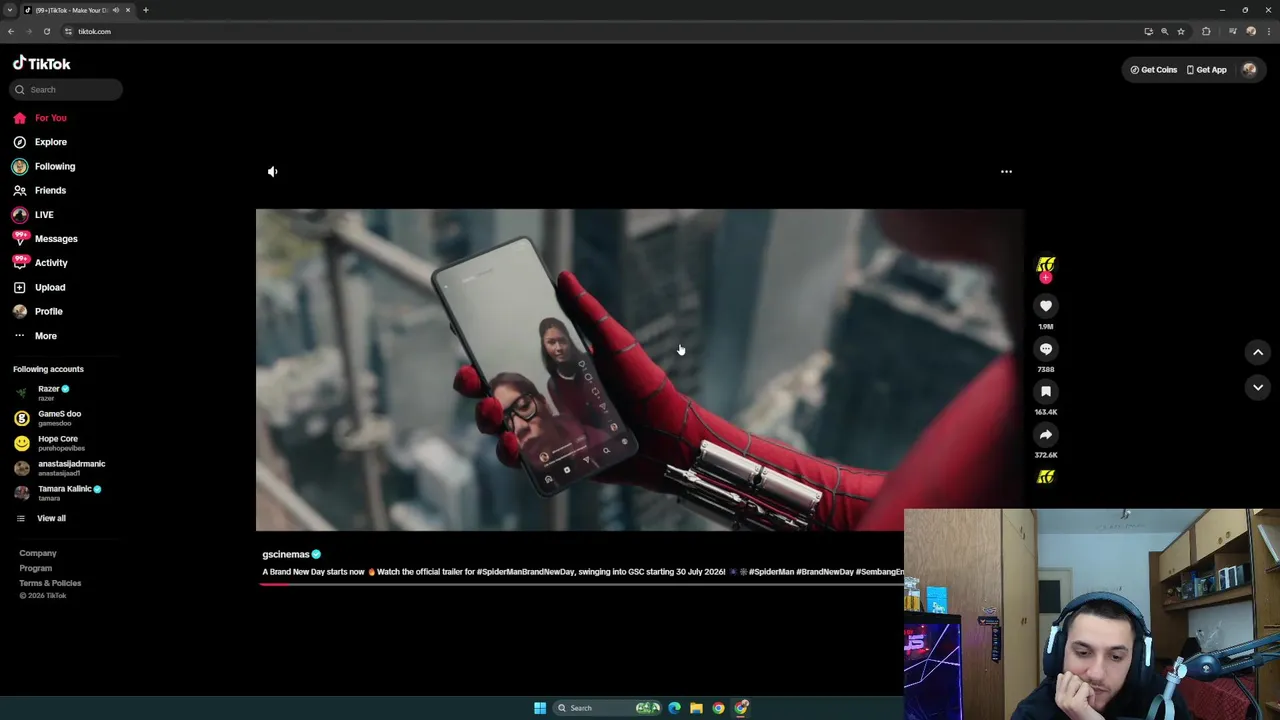Open the zoom level icon
This screenshot has height=720, width=1280.
[x=1164, y=31]
